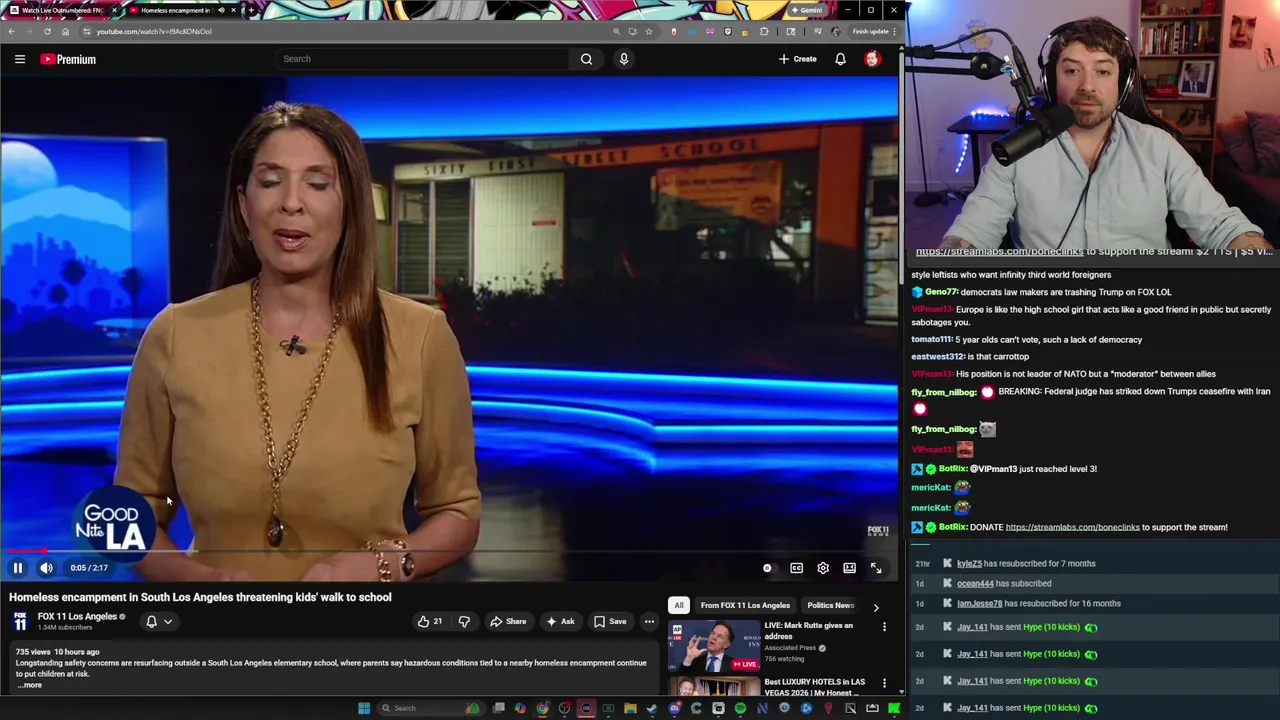Open notification bell dropdown for FOX 11 channel
Viewport: 1280px width, 720px height.
point(159,622)
